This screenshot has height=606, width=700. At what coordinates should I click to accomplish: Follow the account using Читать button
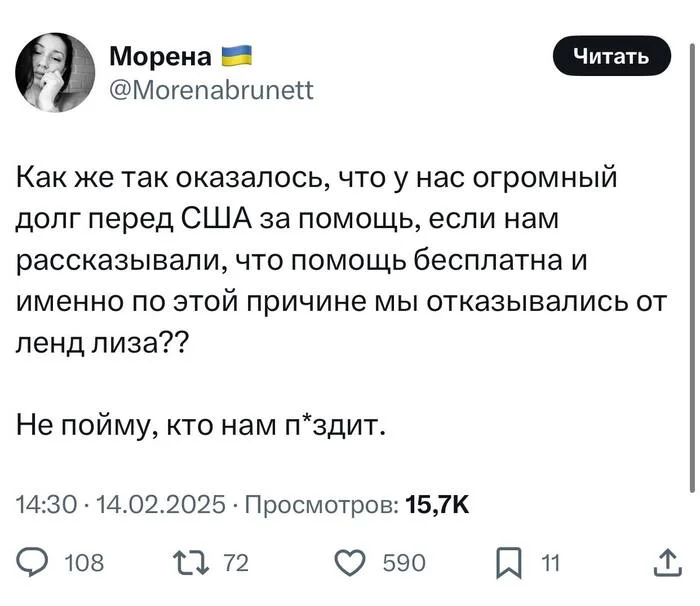pyautogui.click(x=612, y=56)
